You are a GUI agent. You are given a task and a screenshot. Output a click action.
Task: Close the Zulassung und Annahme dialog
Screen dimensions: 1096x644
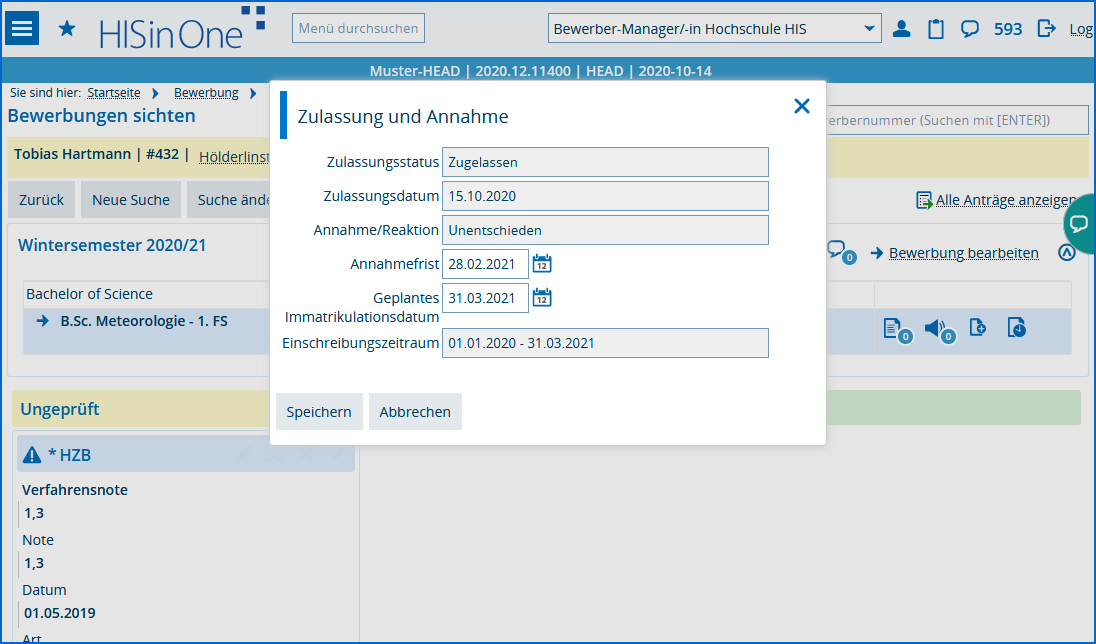point(802,106)
